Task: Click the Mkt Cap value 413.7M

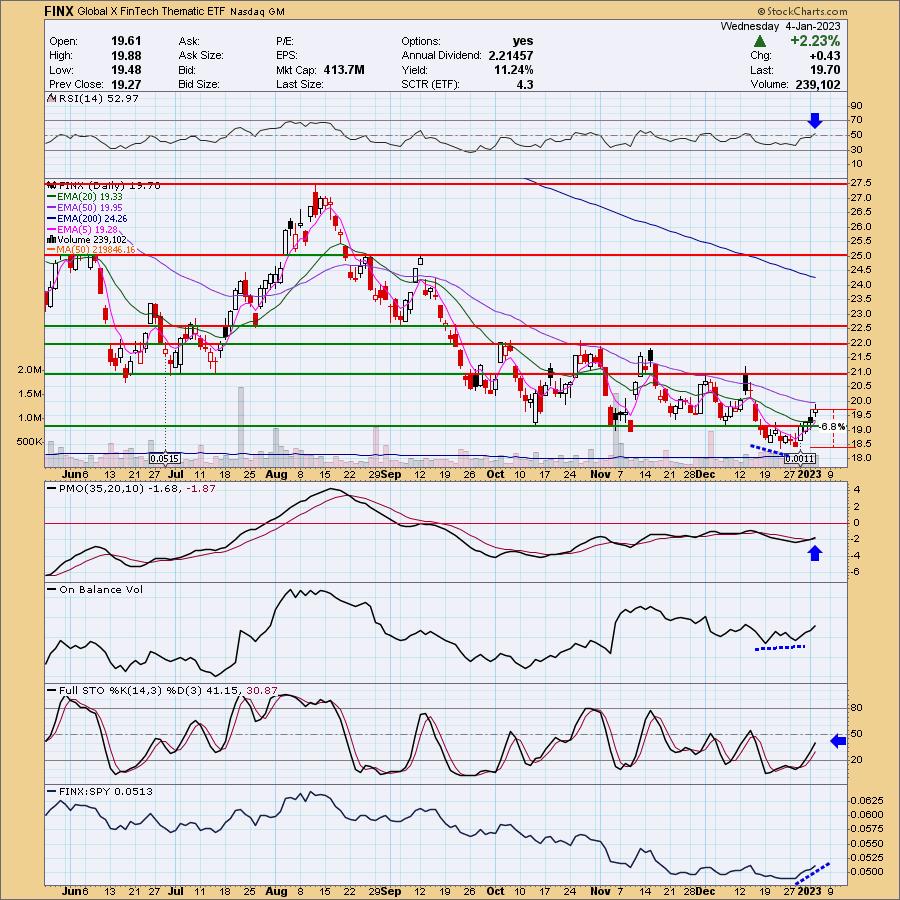Action: click(x=344, y=69)
